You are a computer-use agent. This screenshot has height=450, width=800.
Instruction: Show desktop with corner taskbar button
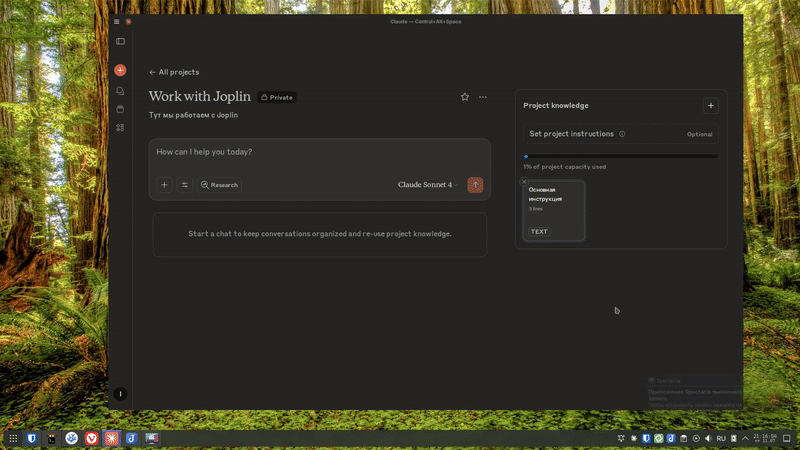click(x=787, y=438)
